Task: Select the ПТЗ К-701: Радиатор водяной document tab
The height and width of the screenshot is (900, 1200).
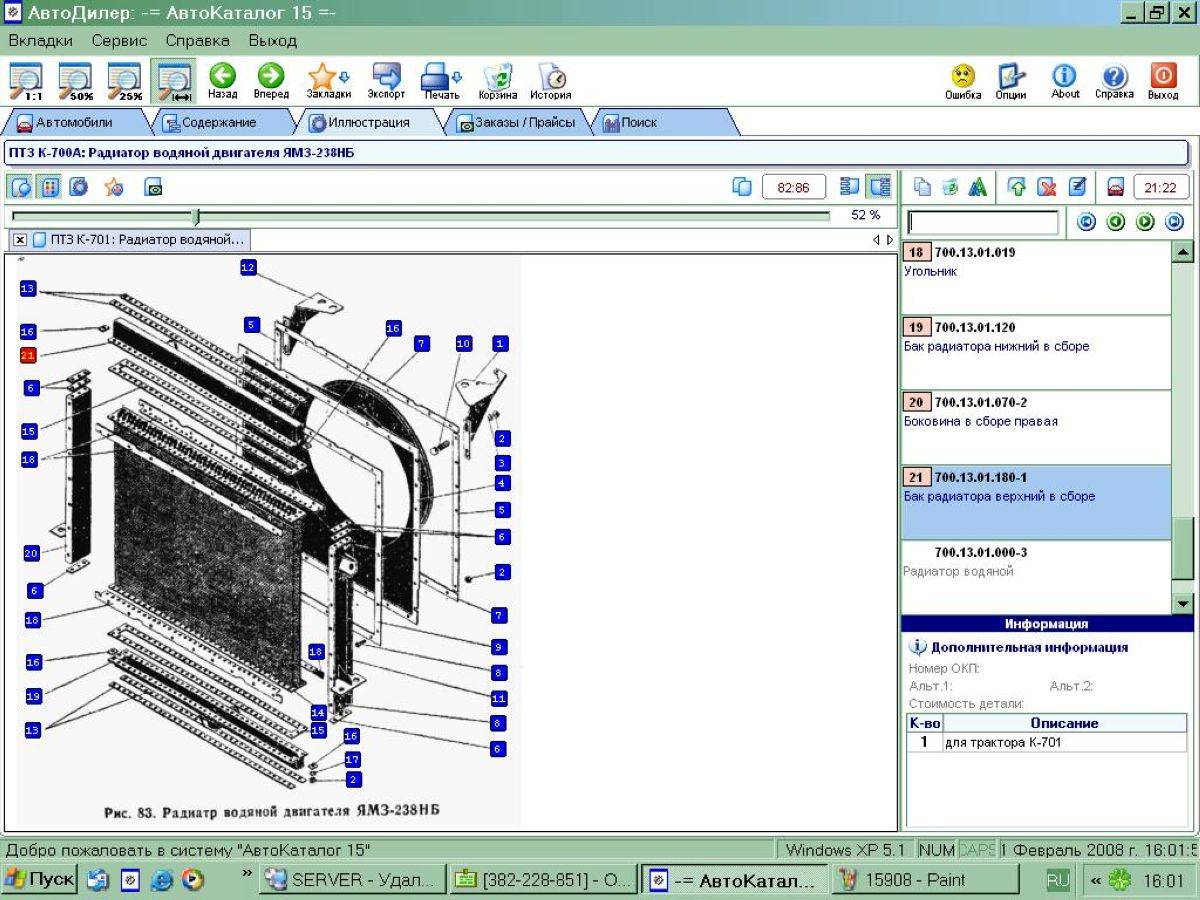Action: tap(138, 240)
